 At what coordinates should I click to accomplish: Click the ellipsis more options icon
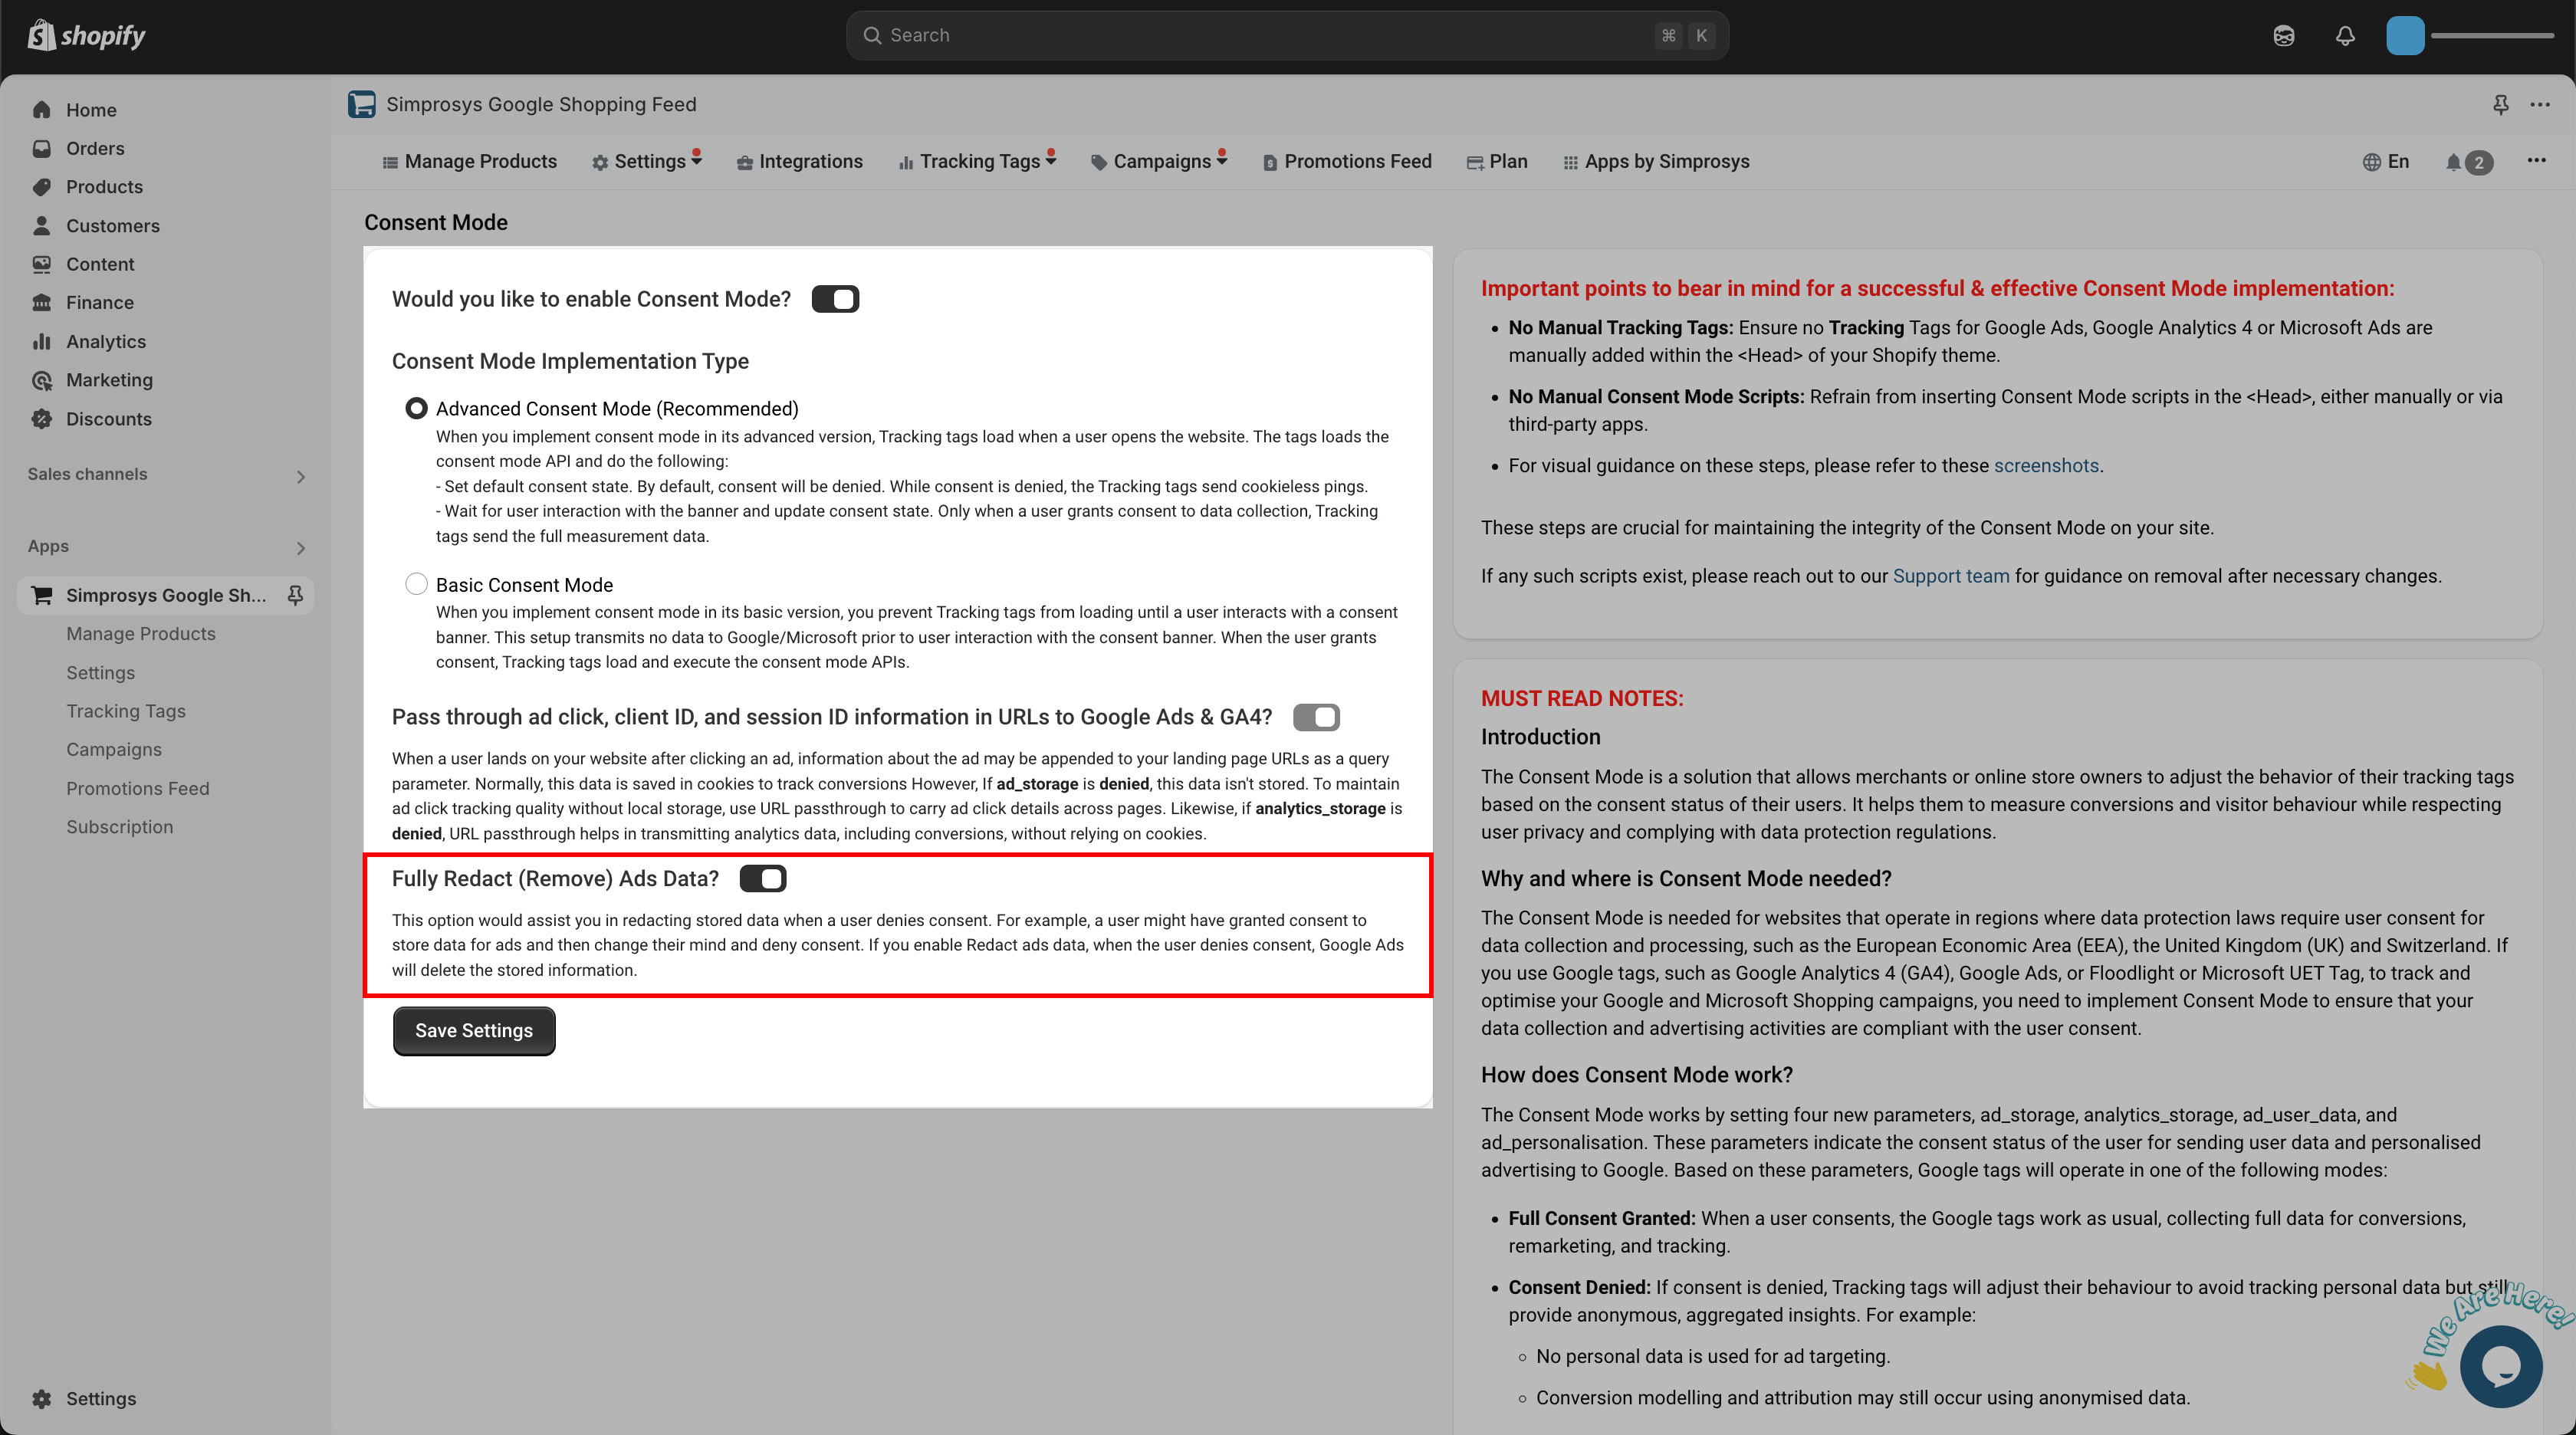(x=2539, y=104)
